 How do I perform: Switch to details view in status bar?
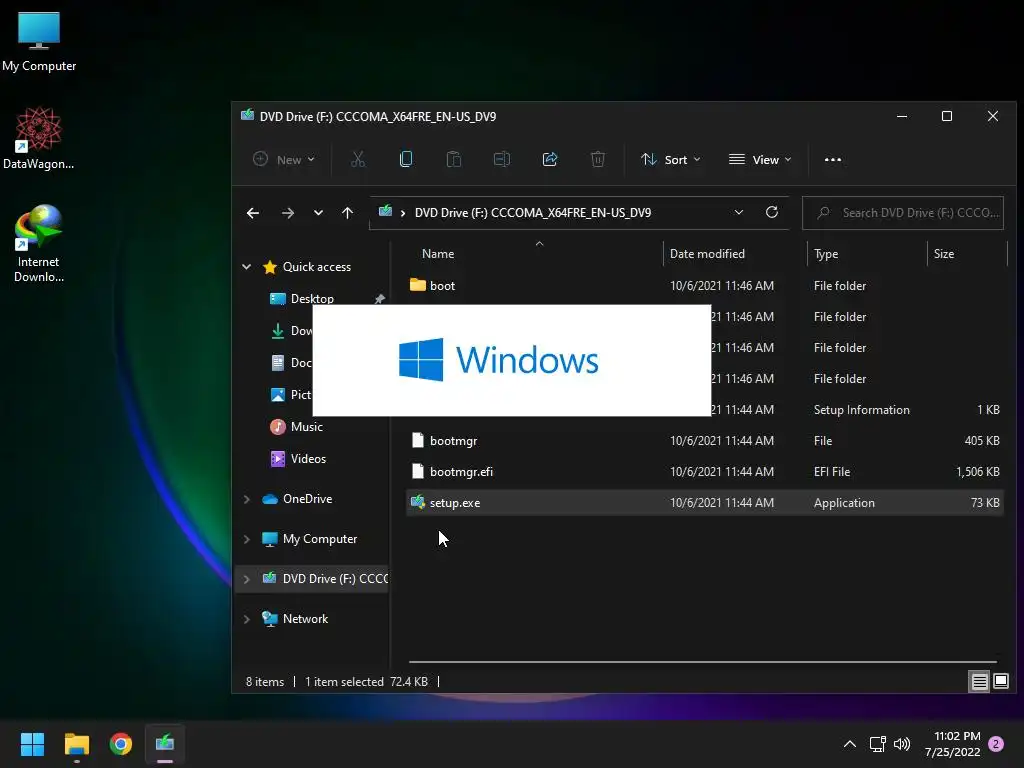[980, 682]
